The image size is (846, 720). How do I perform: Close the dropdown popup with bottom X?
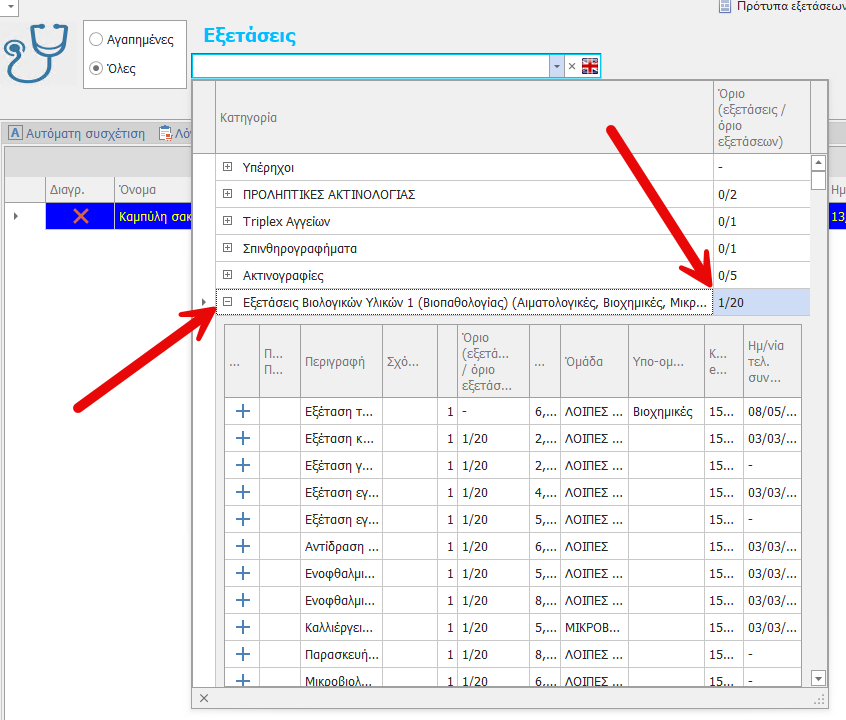pos(204,698)
